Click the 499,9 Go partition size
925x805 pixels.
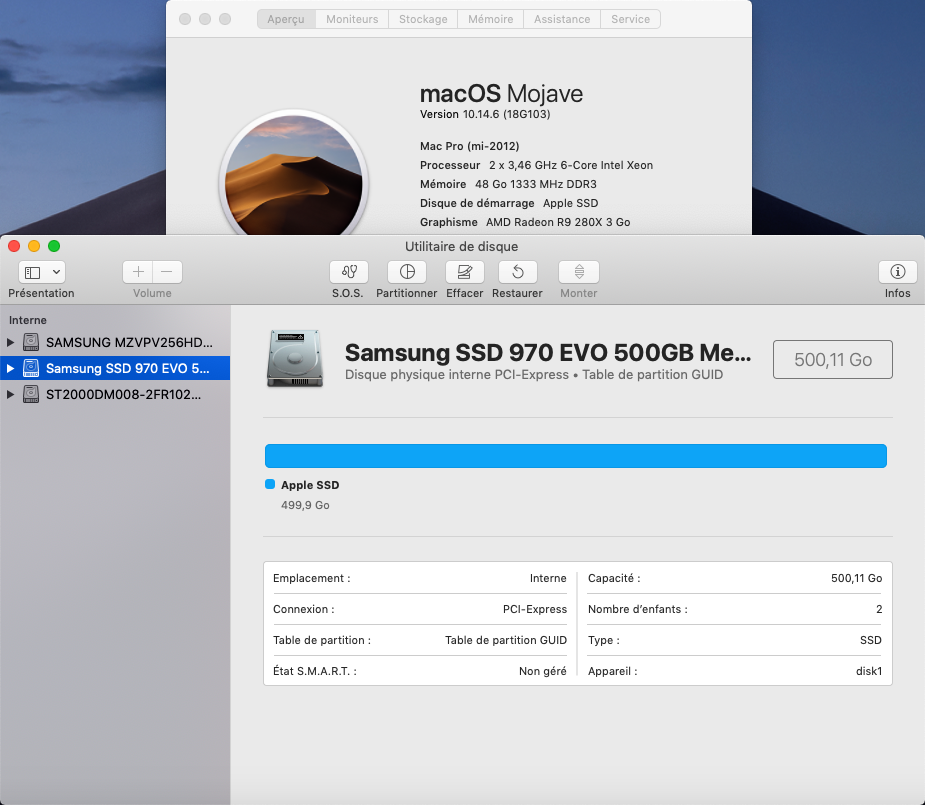[x=305, y=505]
